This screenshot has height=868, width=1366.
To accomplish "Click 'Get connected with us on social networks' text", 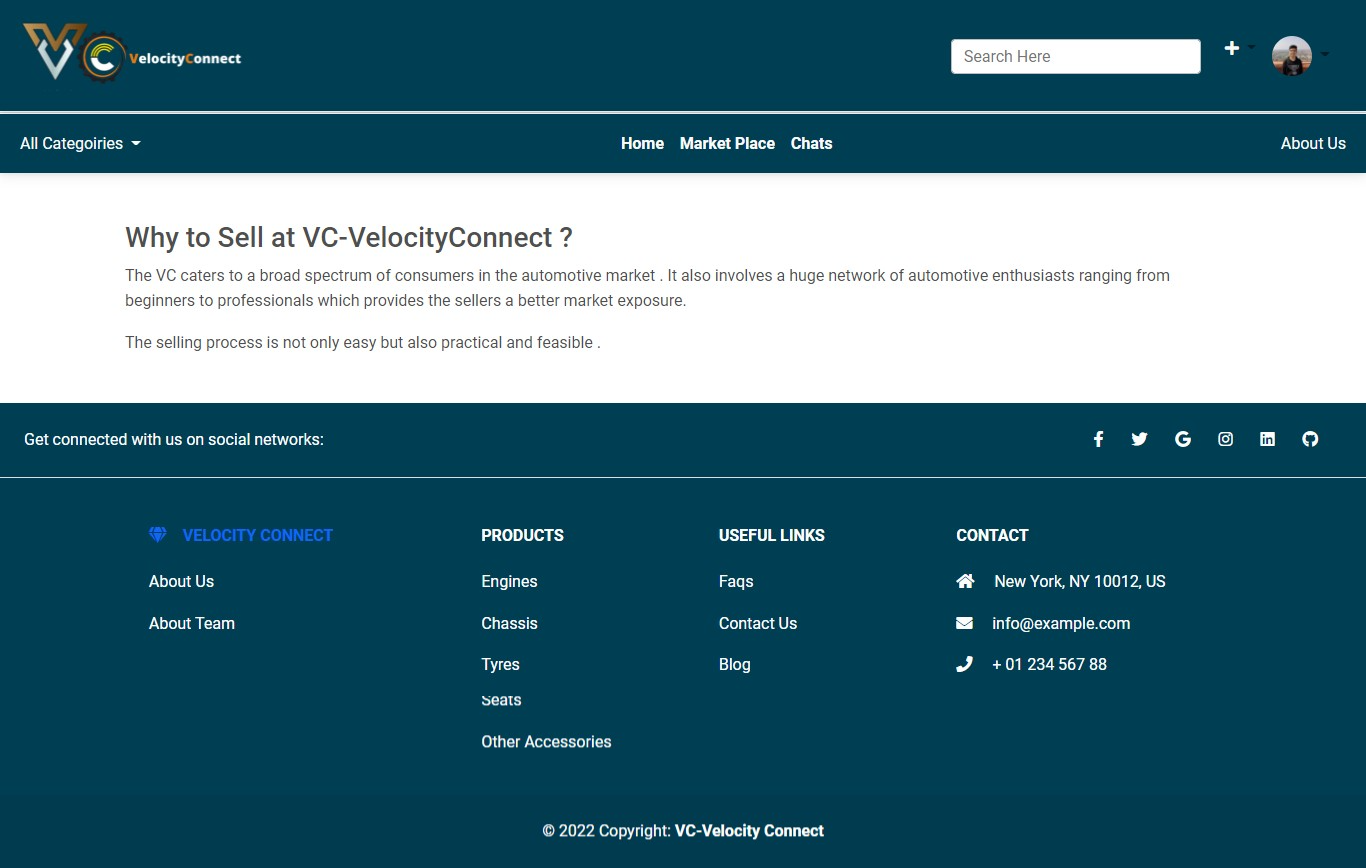I will 174,439.
